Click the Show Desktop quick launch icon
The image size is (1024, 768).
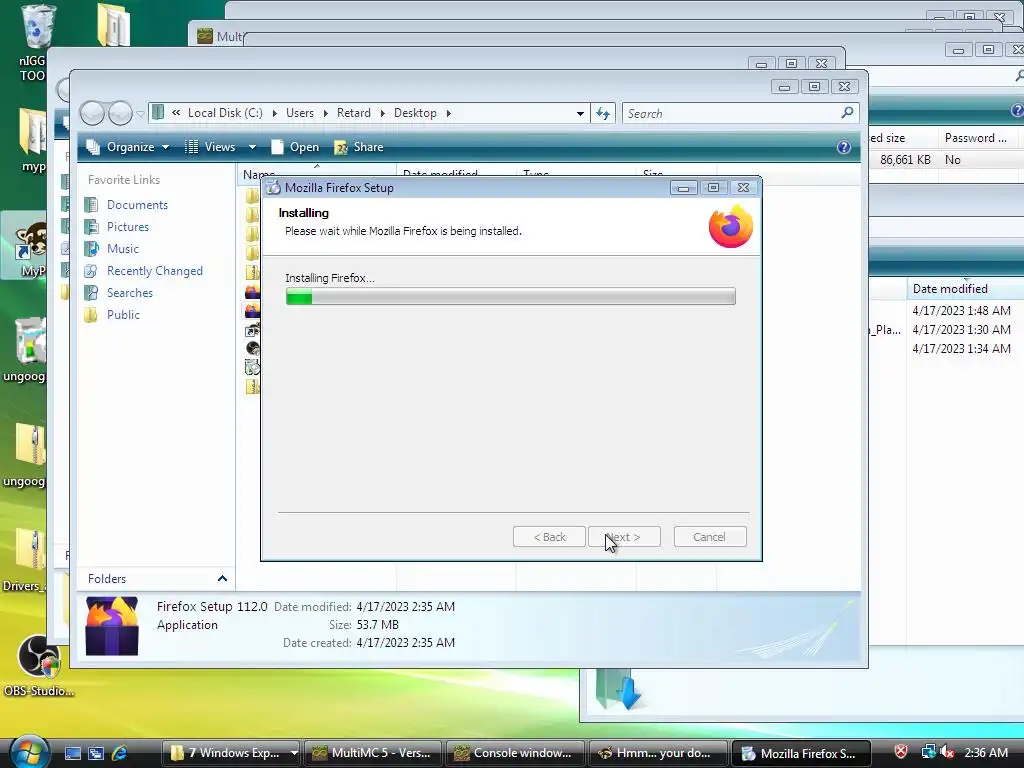[72, 753]
